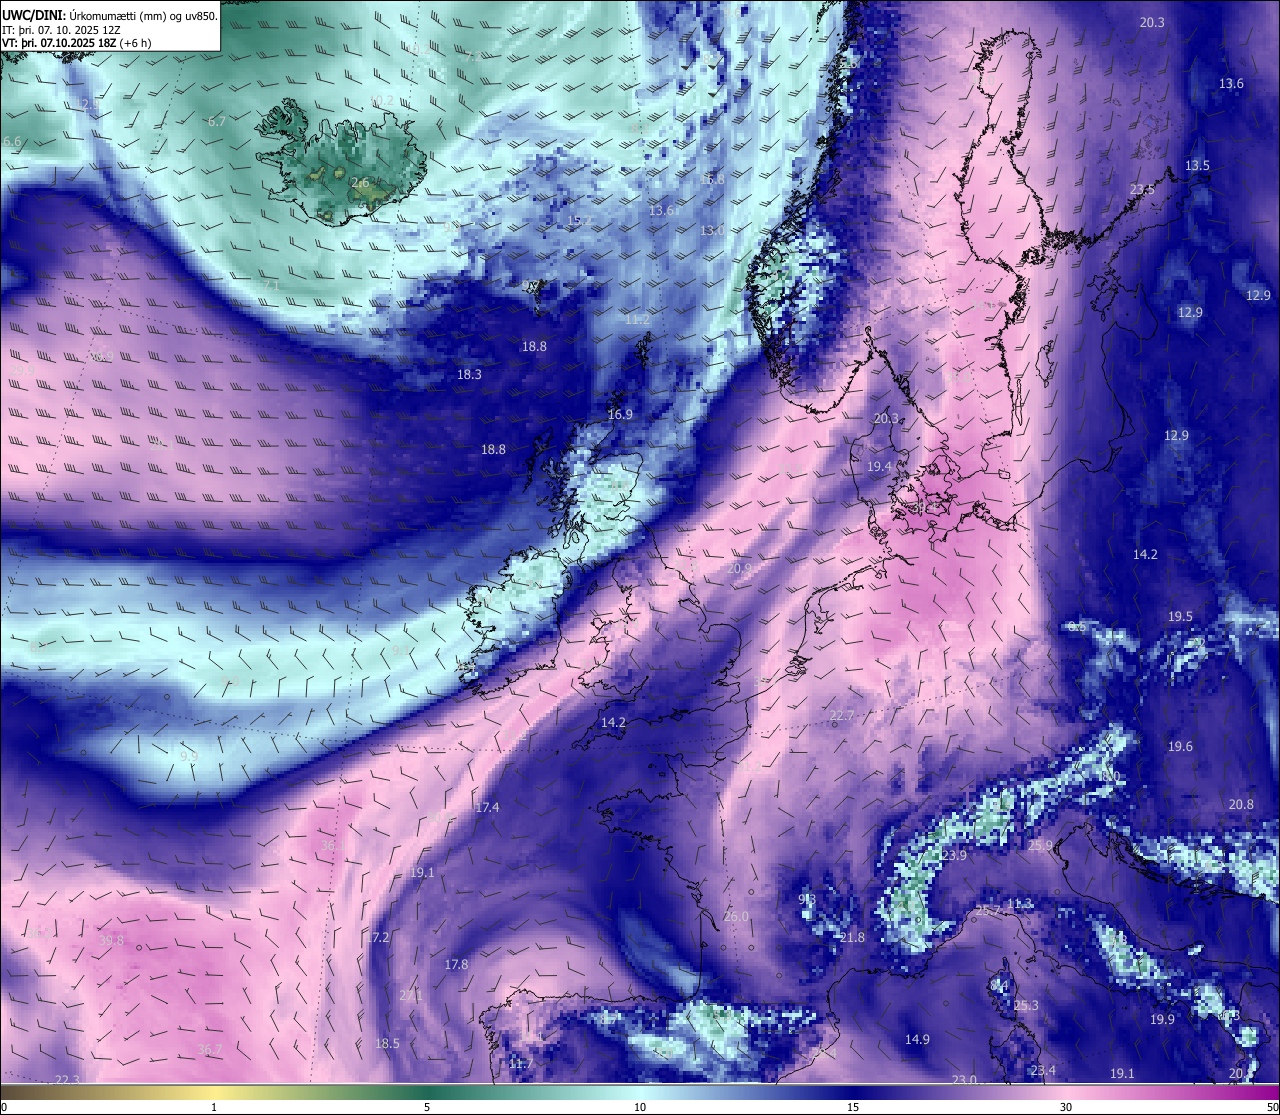
Task: Click the value label '19.5'
Action: (1181, 617)
